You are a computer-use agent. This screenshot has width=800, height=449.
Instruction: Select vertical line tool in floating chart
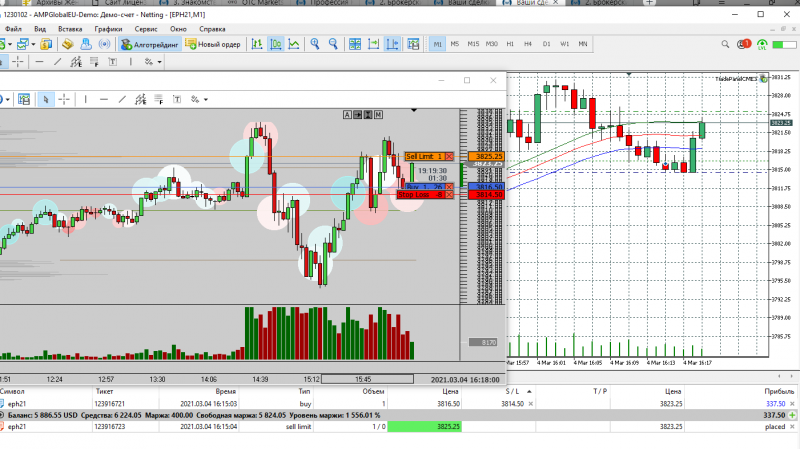[85, 99]
